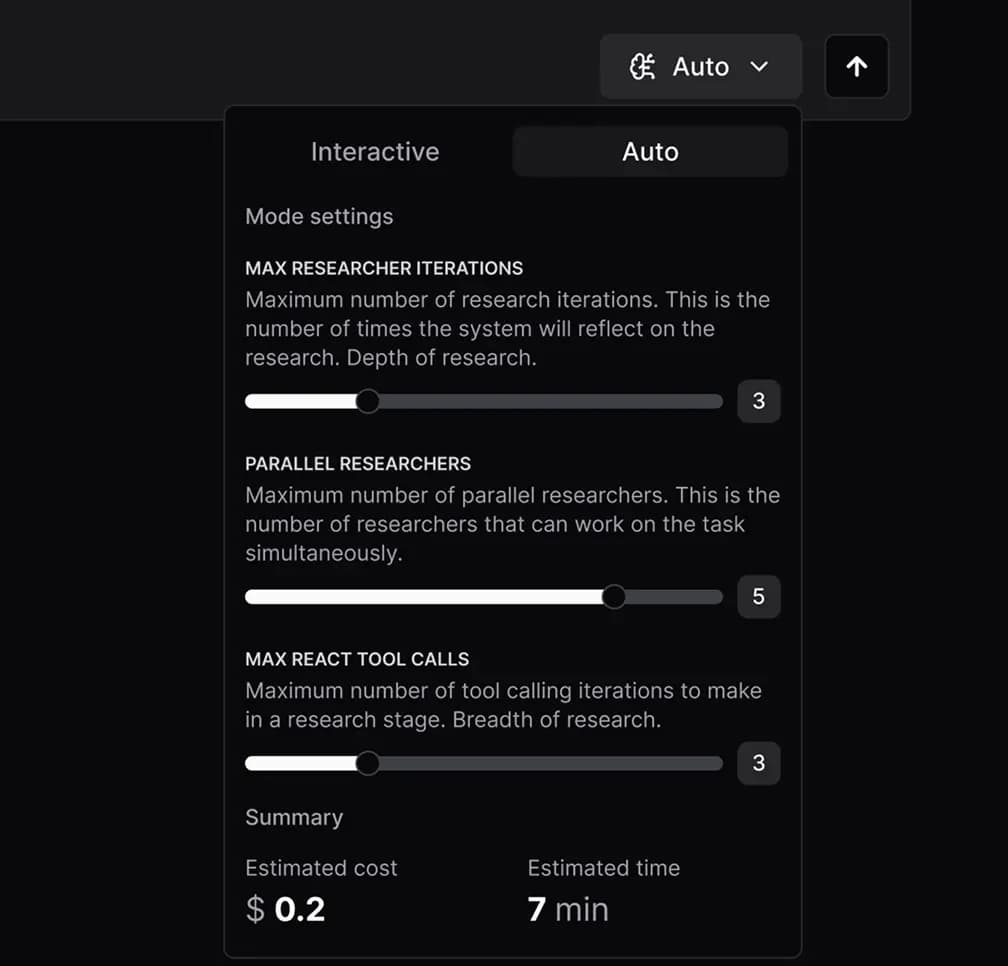Screen dimensions: 1008x966
Task: Select the Auto tab
Action: 649,151
